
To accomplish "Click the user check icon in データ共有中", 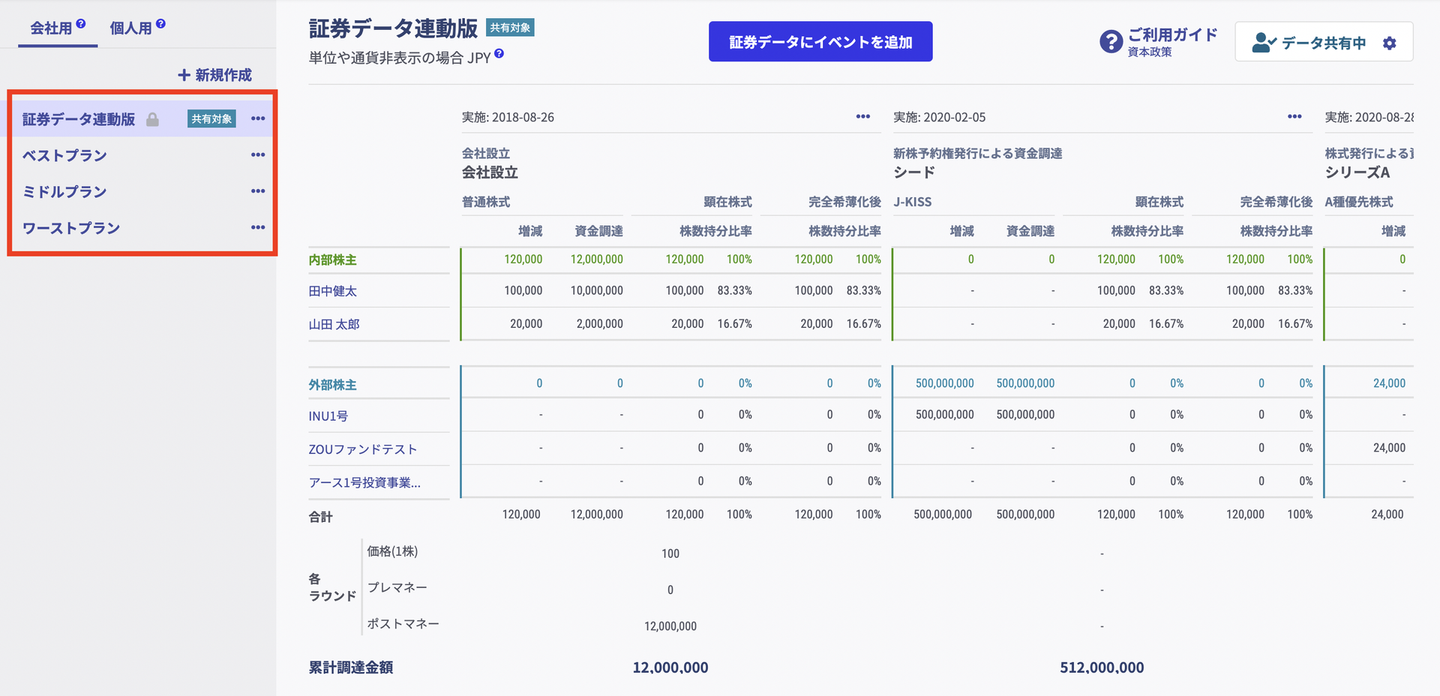I will [x=1263, y=43].
